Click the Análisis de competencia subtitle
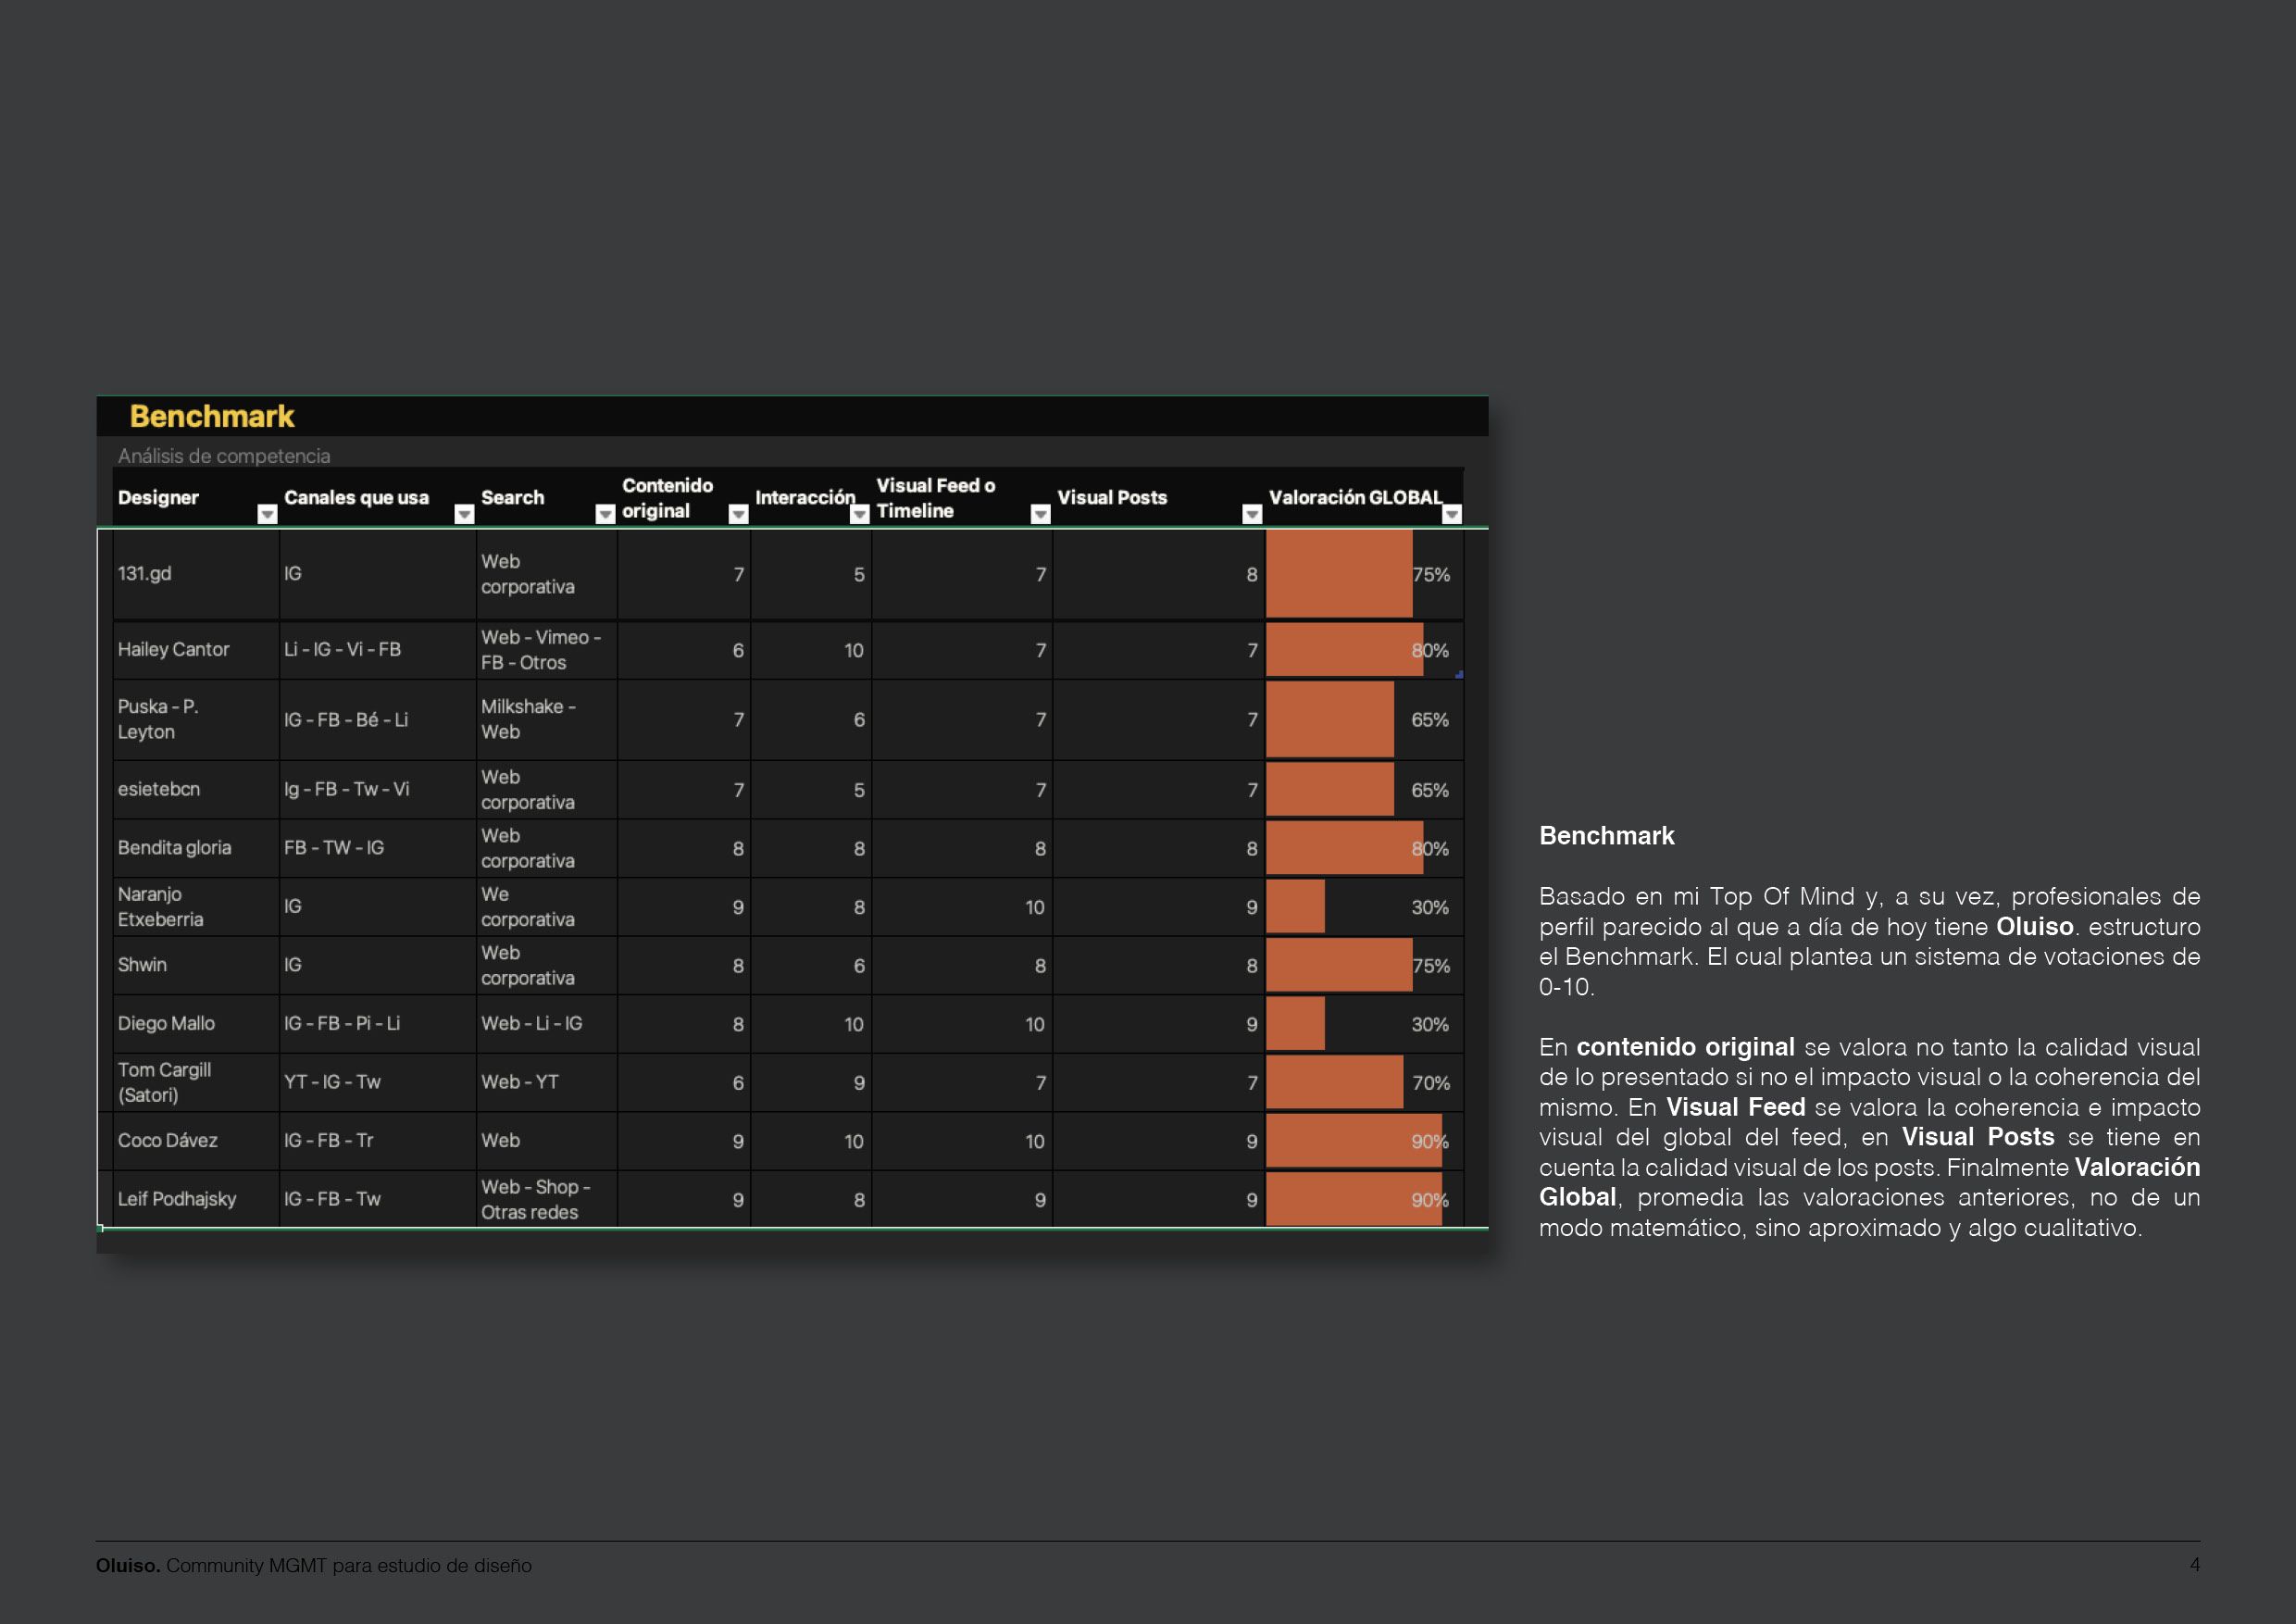The height and width of the screenshot is (1624, 2296). [224, 456]
